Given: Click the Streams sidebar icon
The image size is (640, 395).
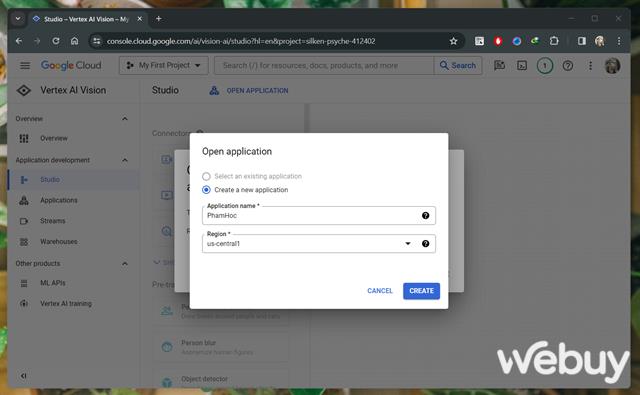Looking at the screenshot, I should tap(24, 221).
